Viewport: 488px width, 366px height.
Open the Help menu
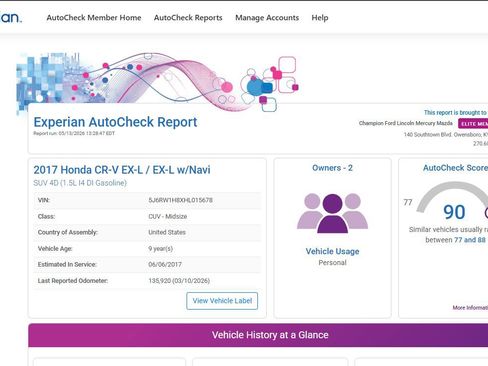(x=320, y=18)
